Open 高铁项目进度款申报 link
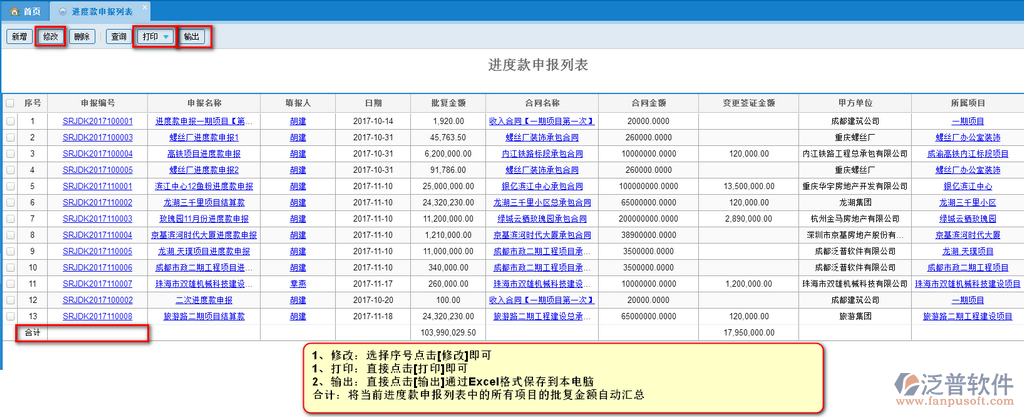 point(204,154)
